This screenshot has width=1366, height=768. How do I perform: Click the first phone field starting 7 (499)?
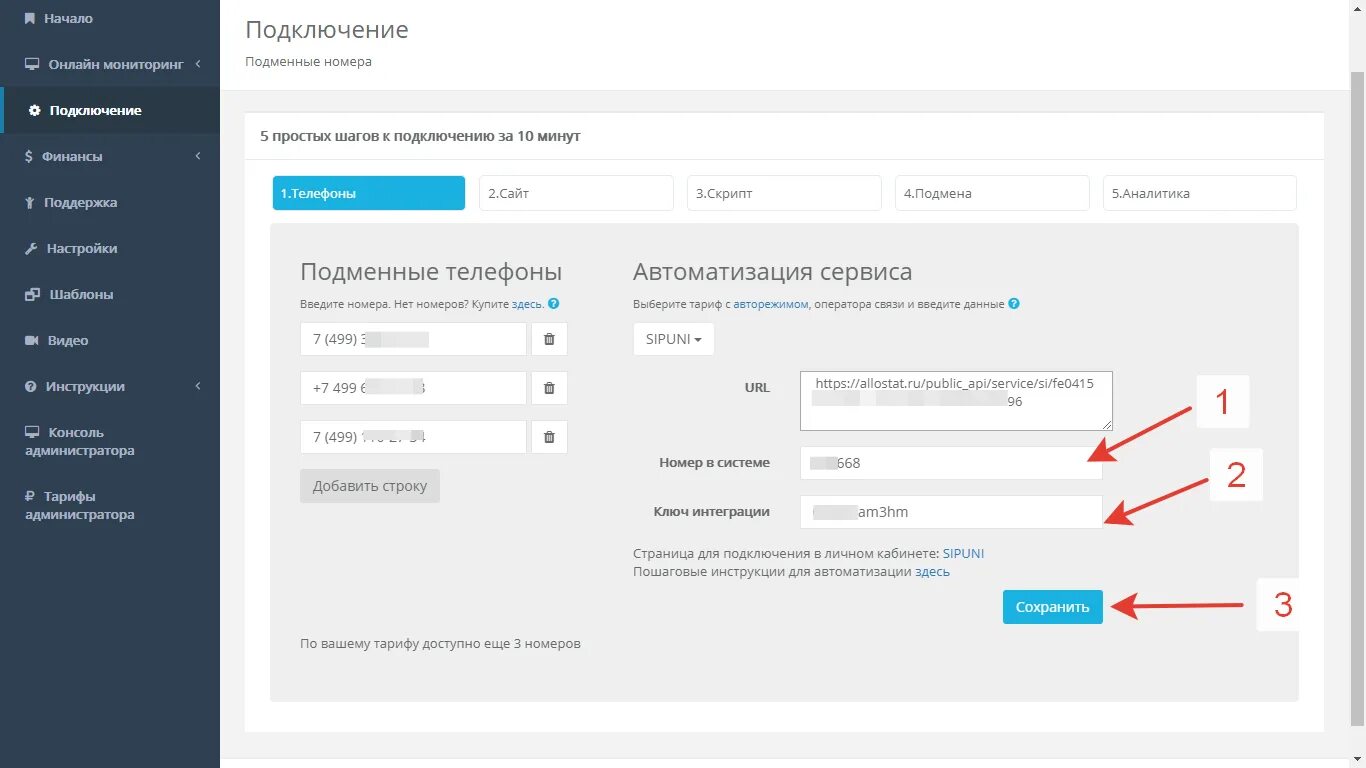pyautogui.click(x=413, y=339)
